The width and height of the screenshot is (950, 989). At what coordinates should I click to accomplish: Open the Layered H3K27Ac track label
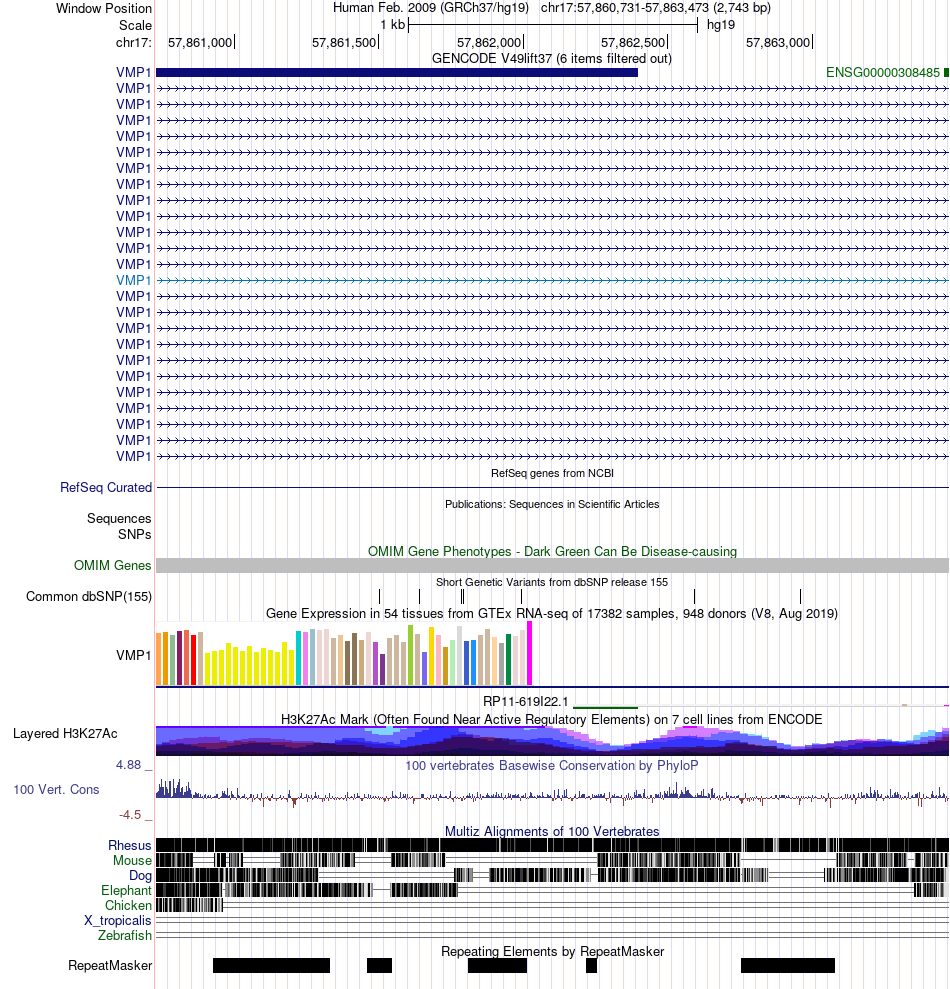tap(65, 734)
